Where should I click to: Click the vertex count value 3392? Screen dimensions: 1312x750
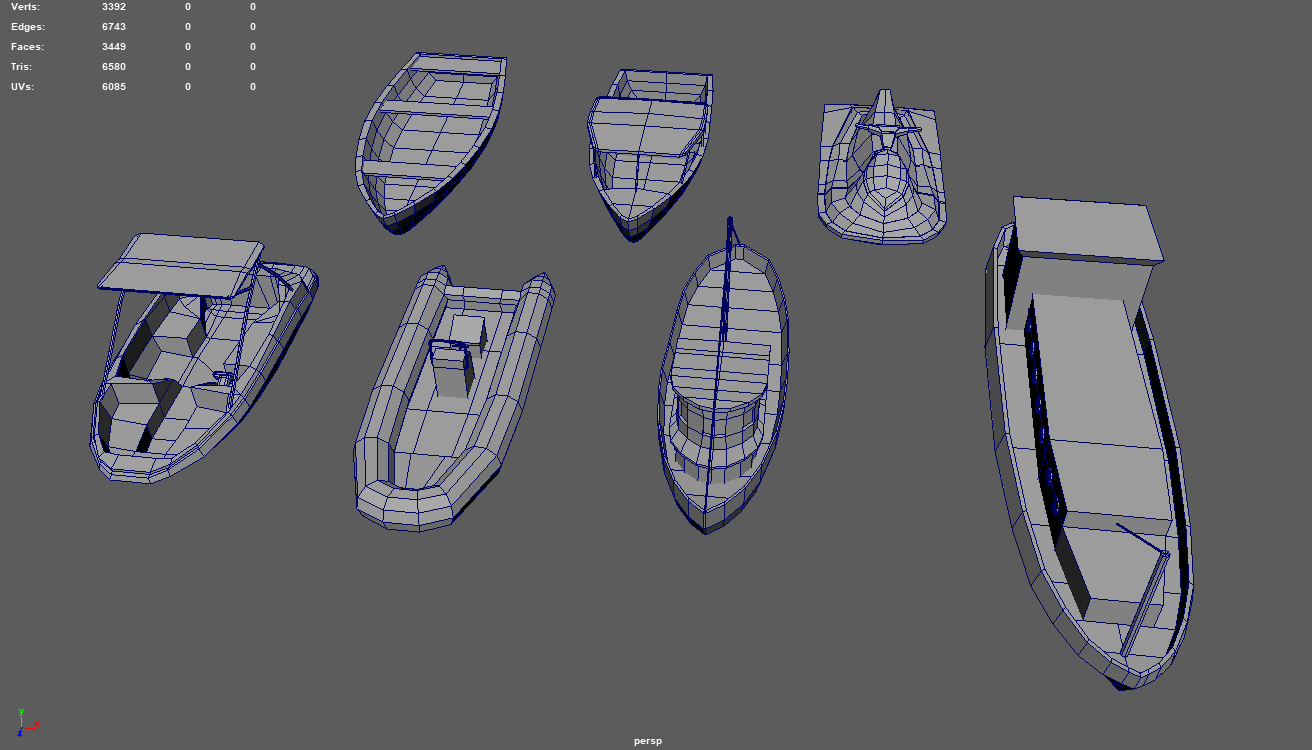(114, 7)
